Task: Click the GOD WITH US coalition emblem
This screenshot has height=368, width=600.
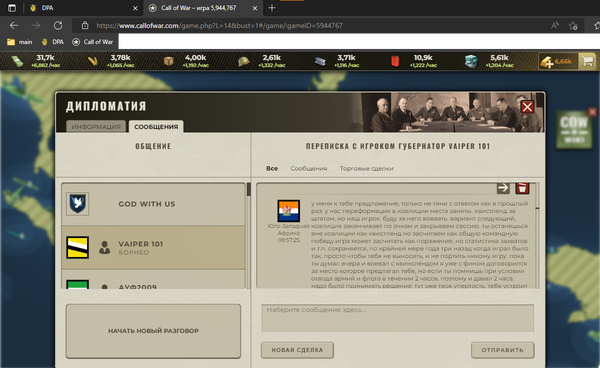Action: [77, 204]
